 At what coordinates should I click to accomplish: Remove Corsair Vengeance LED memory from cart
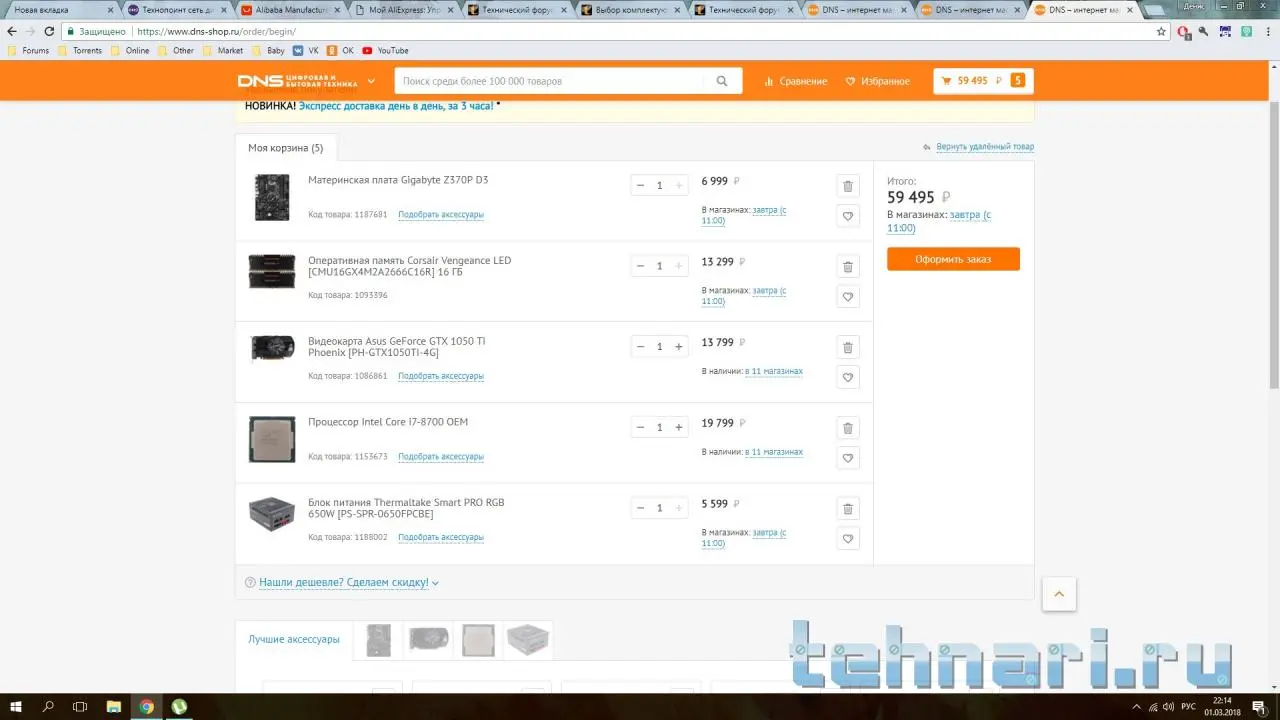(x=848, y=267)
